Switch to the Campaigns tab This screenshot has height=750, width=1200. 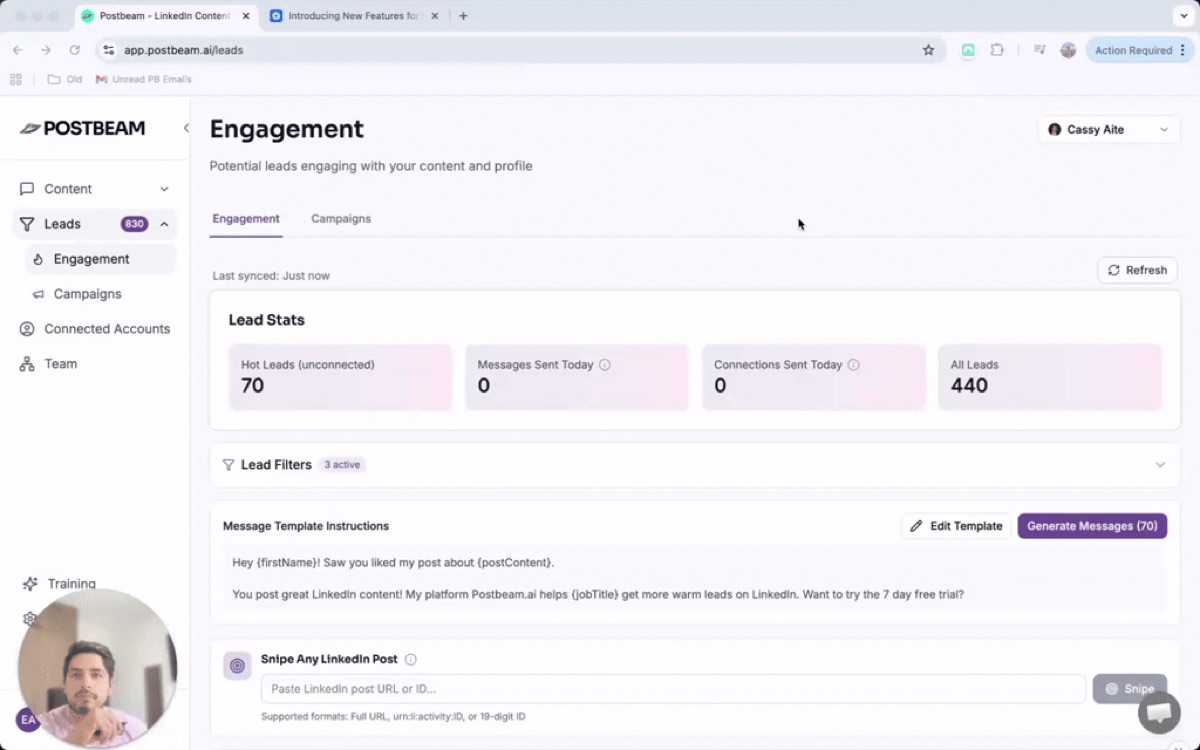coord(341,218)
